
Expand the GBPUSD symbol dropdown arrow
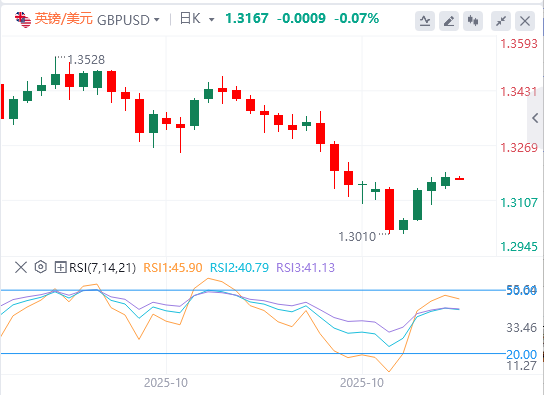157,20
